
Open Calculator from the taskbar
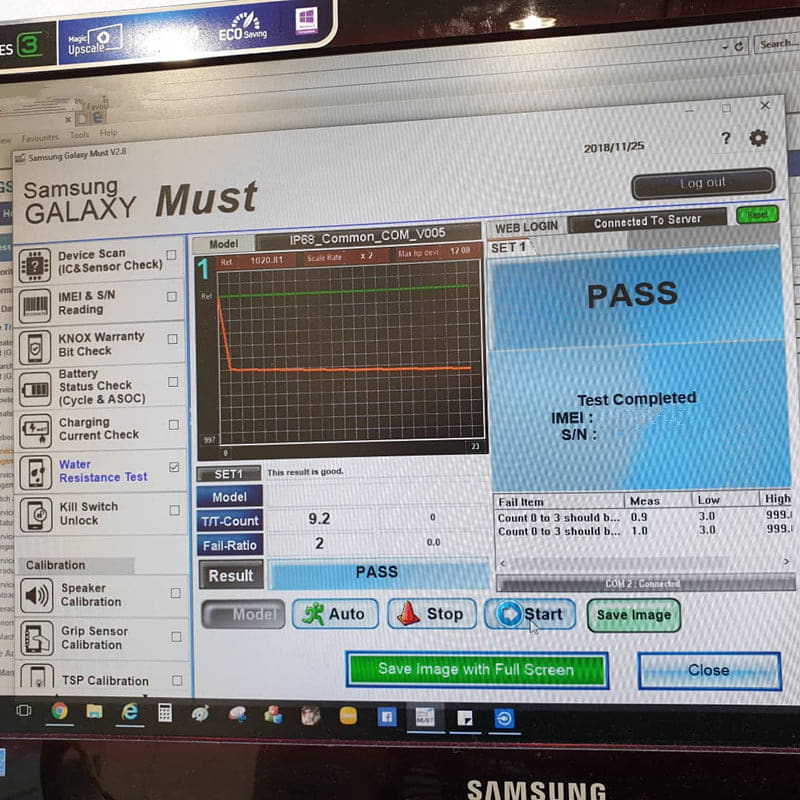point(165,712)
